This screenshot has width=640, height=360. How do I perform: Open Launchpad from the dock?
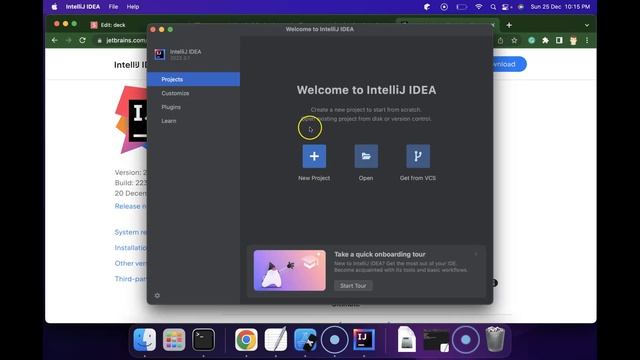(174, 340)
